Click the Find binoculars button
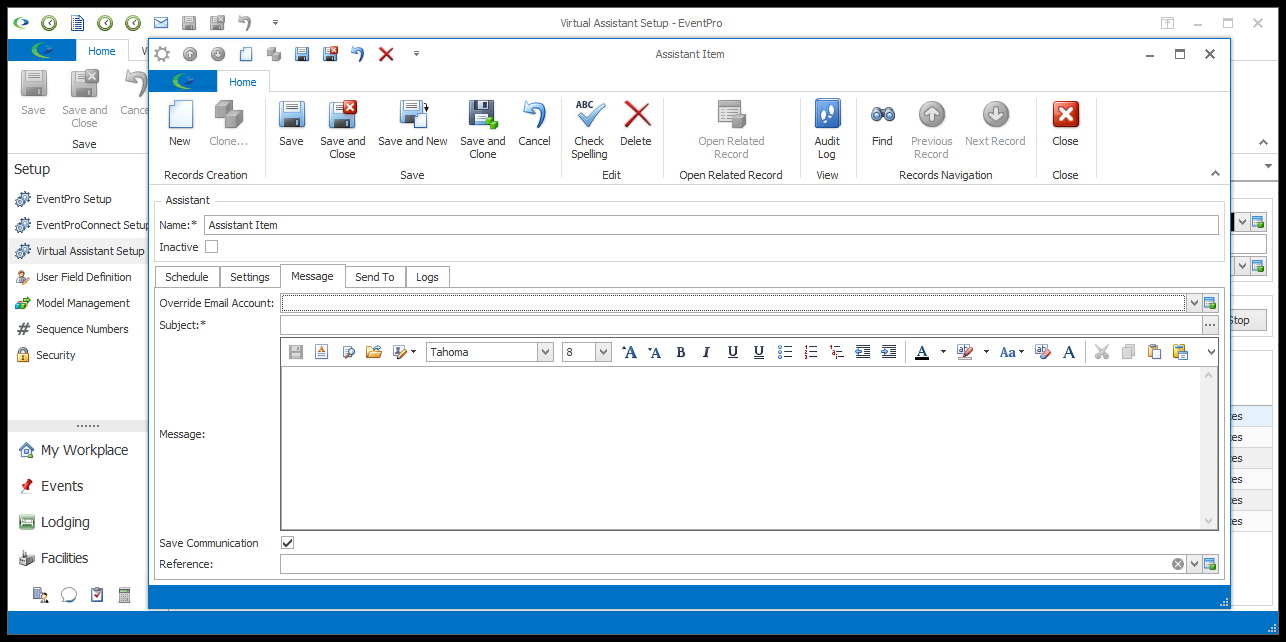Image resolution: width=1286 pixels, height=642 pixels. (x=882, y=124)
